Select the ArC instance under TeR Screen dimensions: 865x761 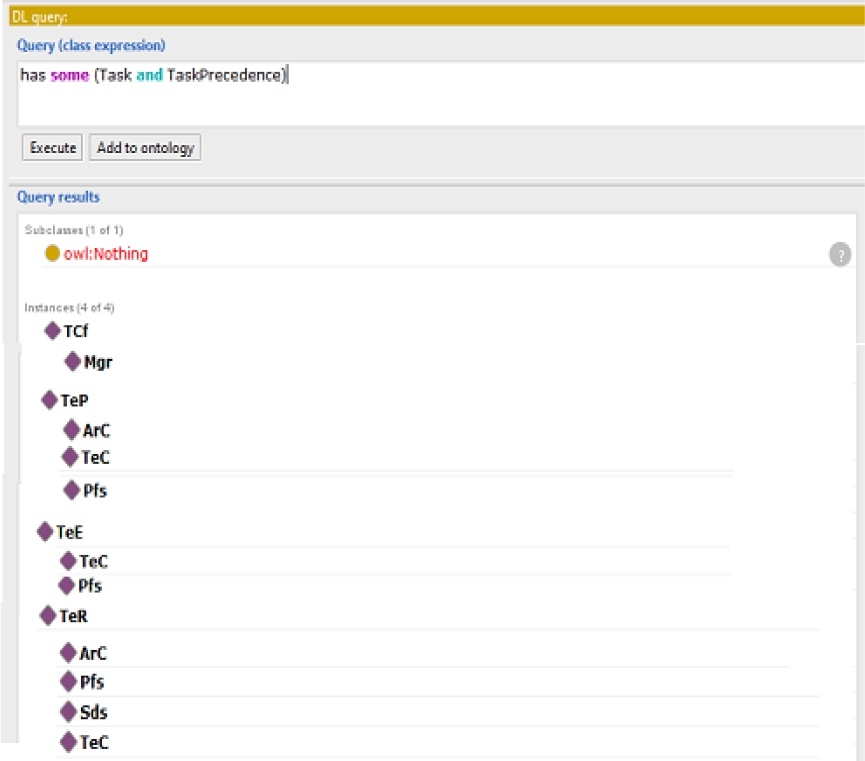coord(93,653)
